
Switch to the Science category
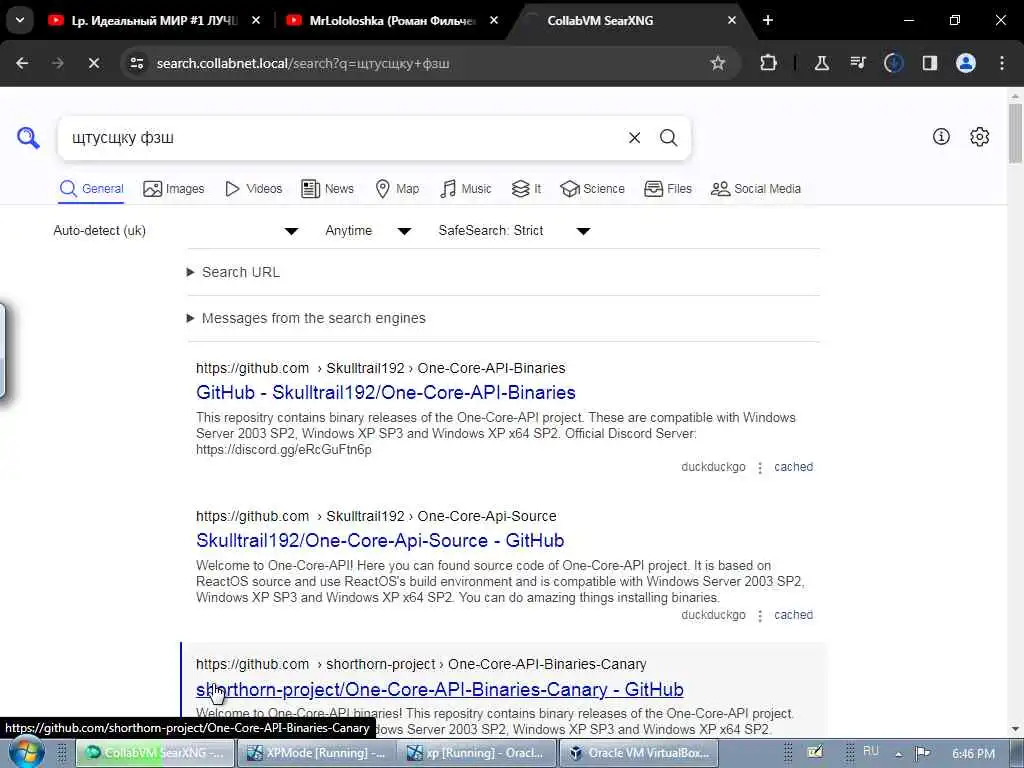(592, 189)
